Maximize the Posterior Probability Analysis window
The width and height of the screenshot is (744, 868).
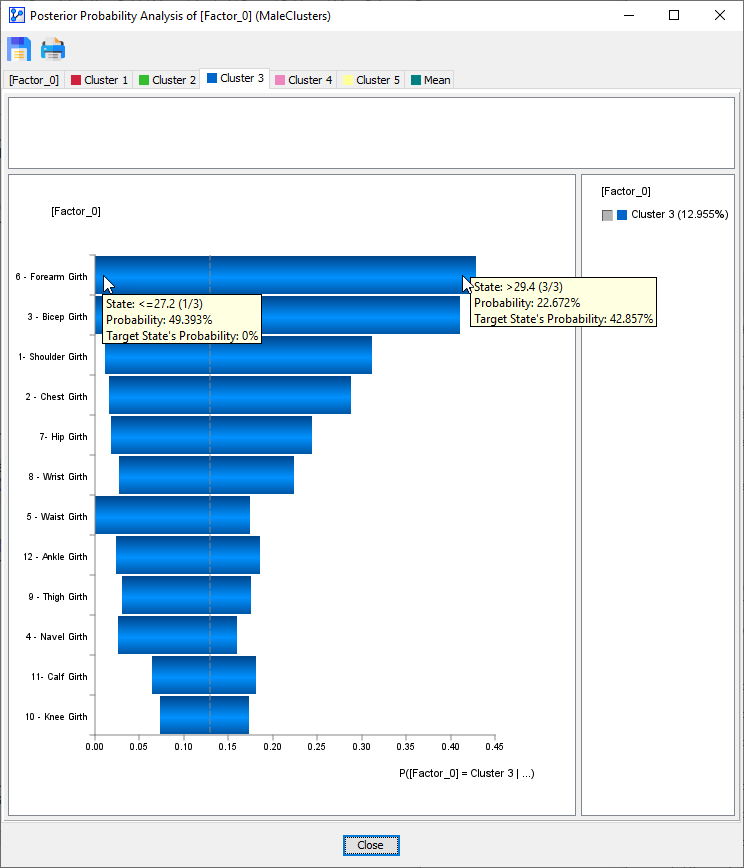click(674, 16)
